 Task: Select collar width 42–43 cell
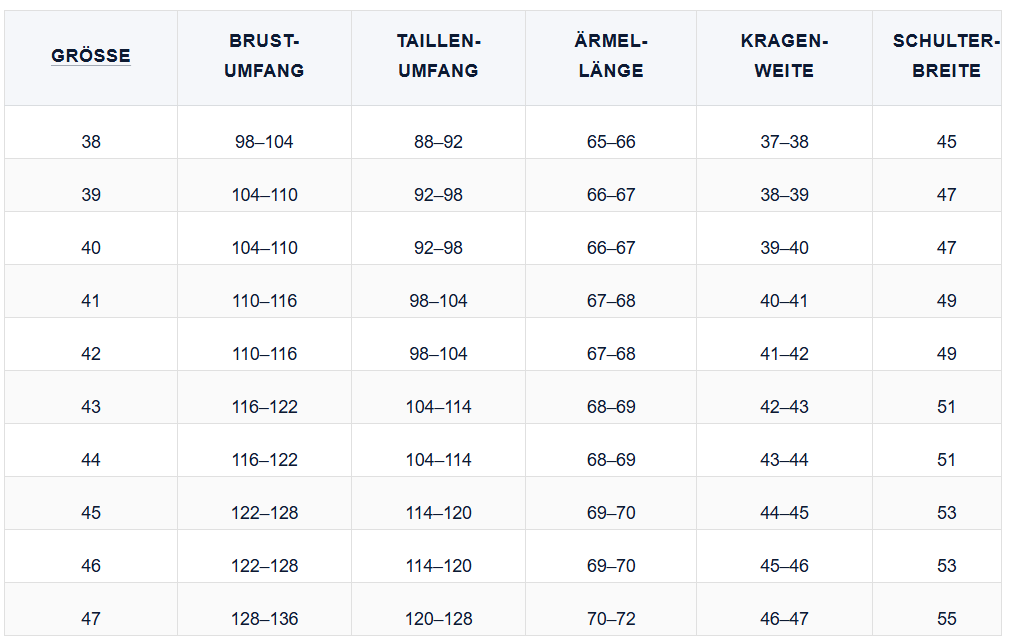coord(784,407)
